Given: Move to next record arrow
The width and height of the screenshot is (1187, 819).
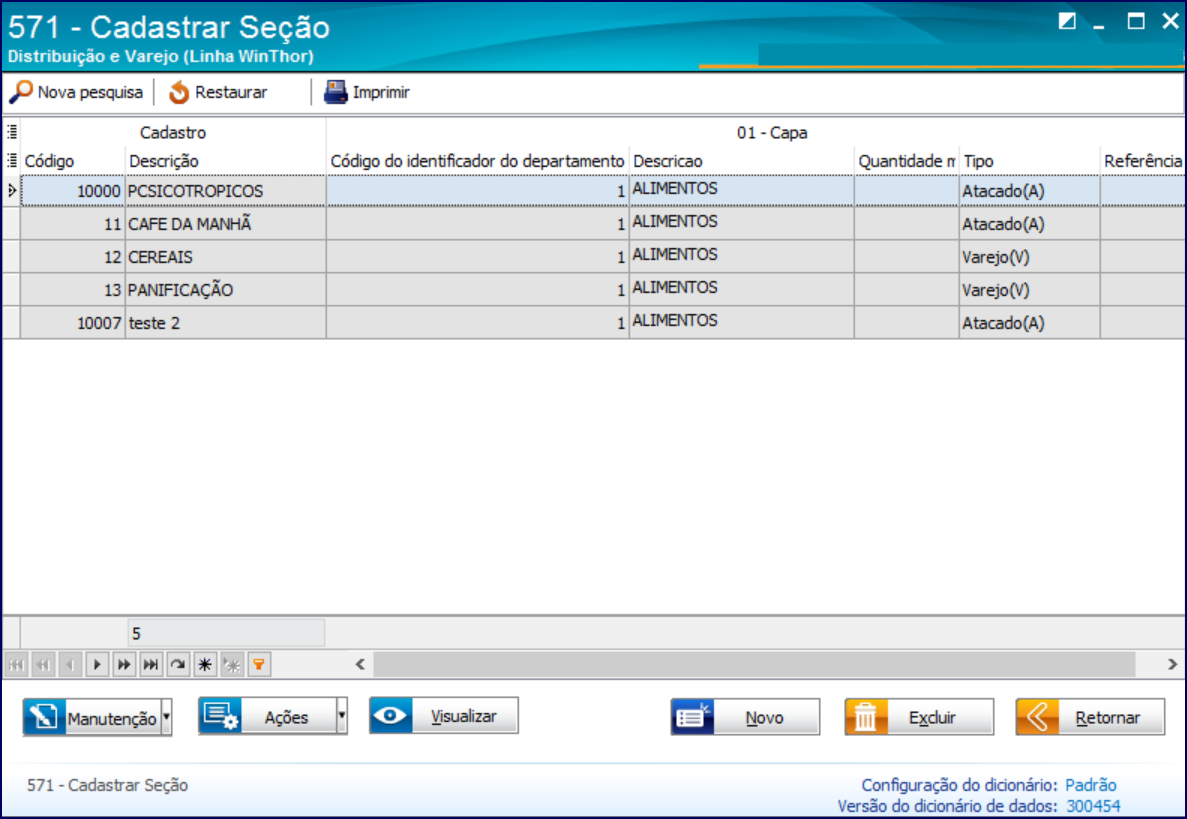Looking at the screenshot, I should [x=97, y=665].
